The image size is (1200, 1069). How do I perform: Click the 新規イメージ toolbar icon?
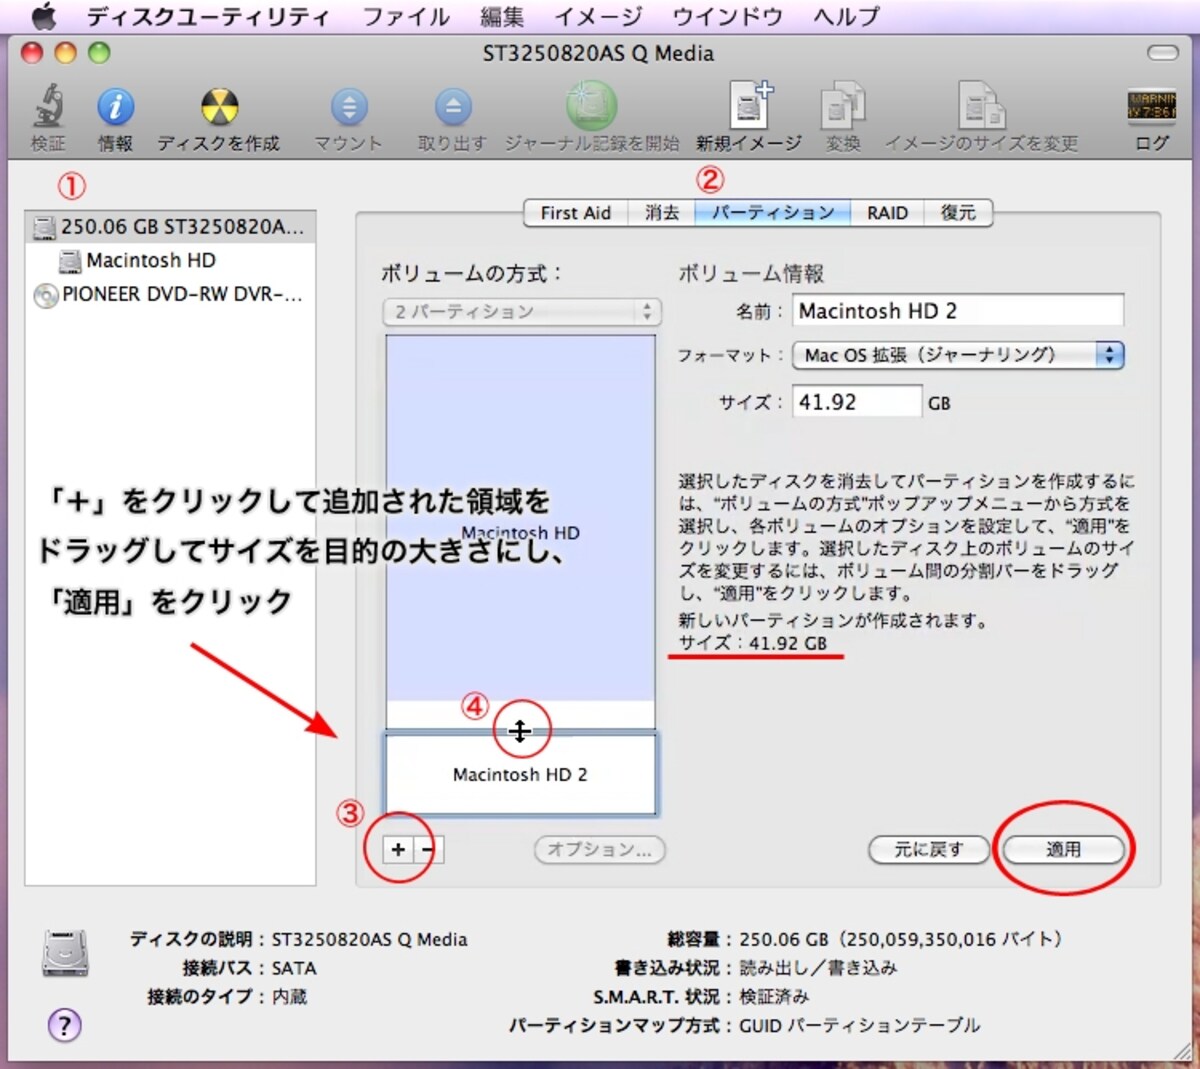[x=750, y=105]
